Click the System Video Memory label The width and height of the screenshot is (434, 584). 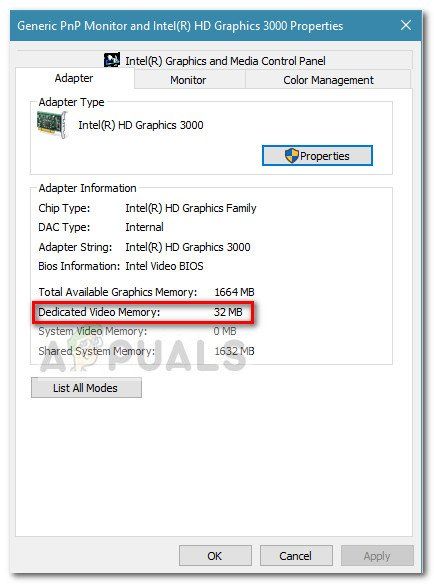point(93,331)
